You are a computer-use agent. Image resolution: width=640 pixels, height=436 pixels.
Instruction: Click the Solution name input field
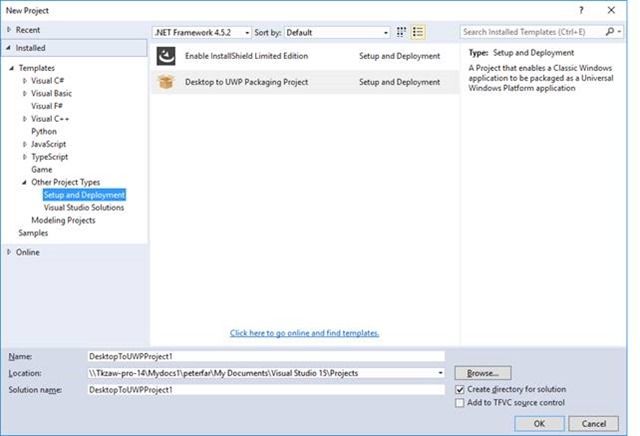pyautogui.click(x=266, y=390)
